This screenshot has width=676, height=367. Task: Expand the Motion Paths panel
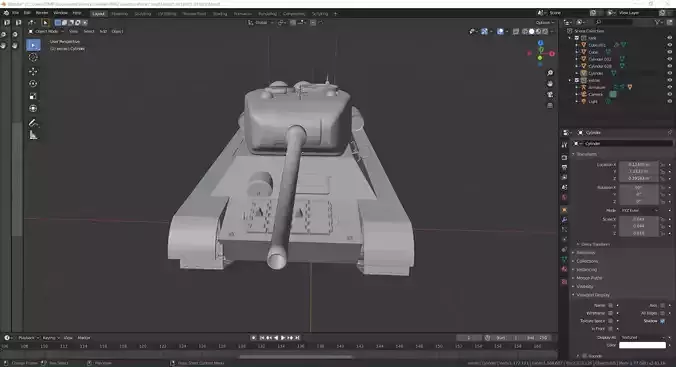(x=588, y=278)
